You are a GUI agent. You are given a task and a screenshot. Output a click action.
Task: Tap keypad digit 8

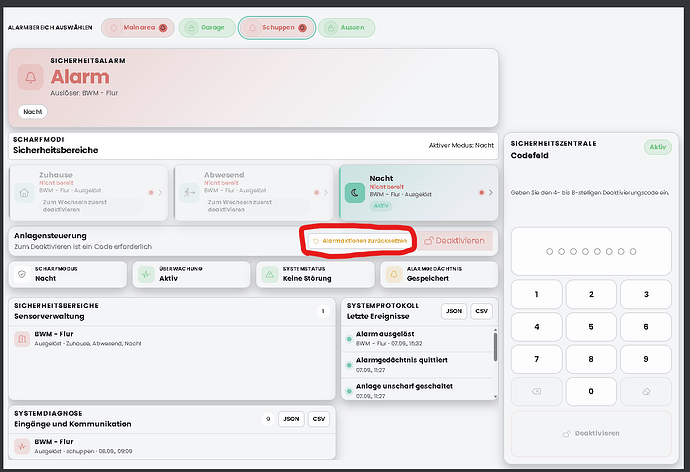pos(591,359)
